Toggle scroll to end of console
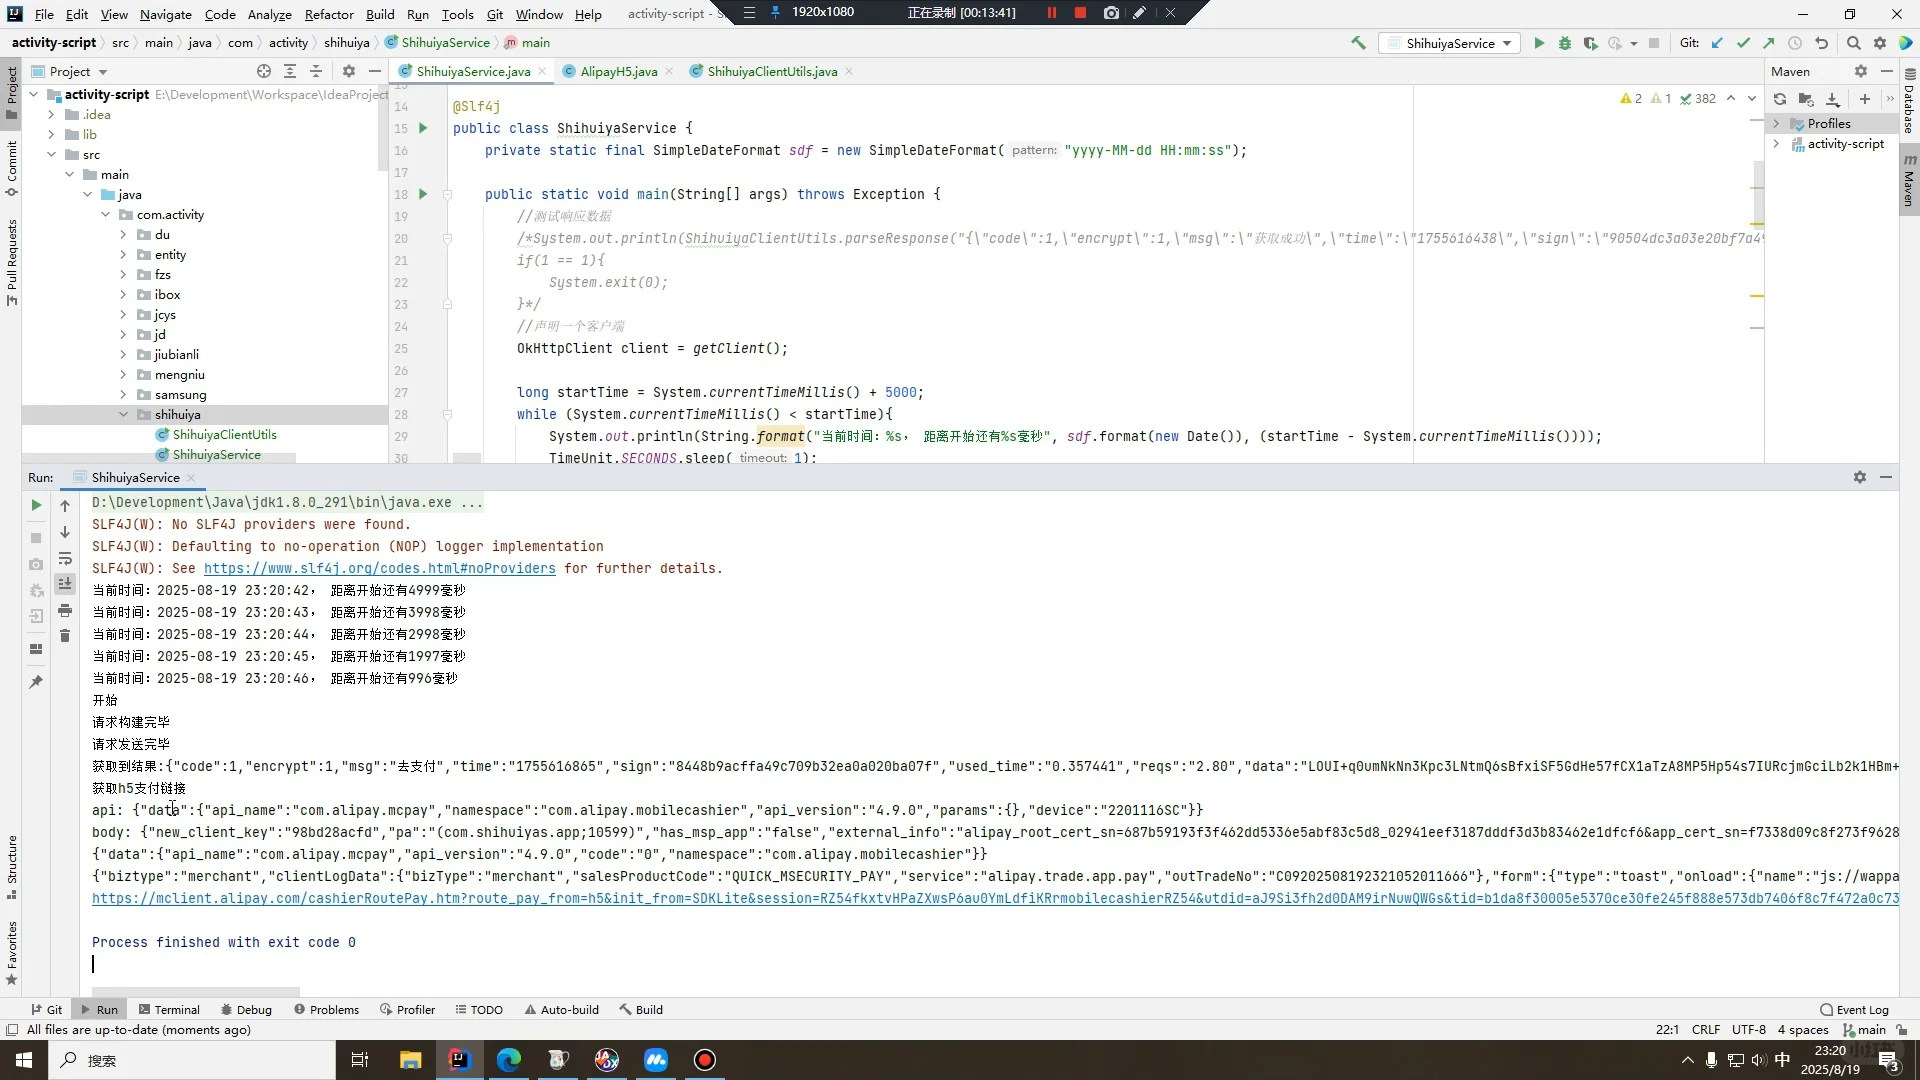The width and height of the screenshot is (1920, 1080). pos(65,584)
